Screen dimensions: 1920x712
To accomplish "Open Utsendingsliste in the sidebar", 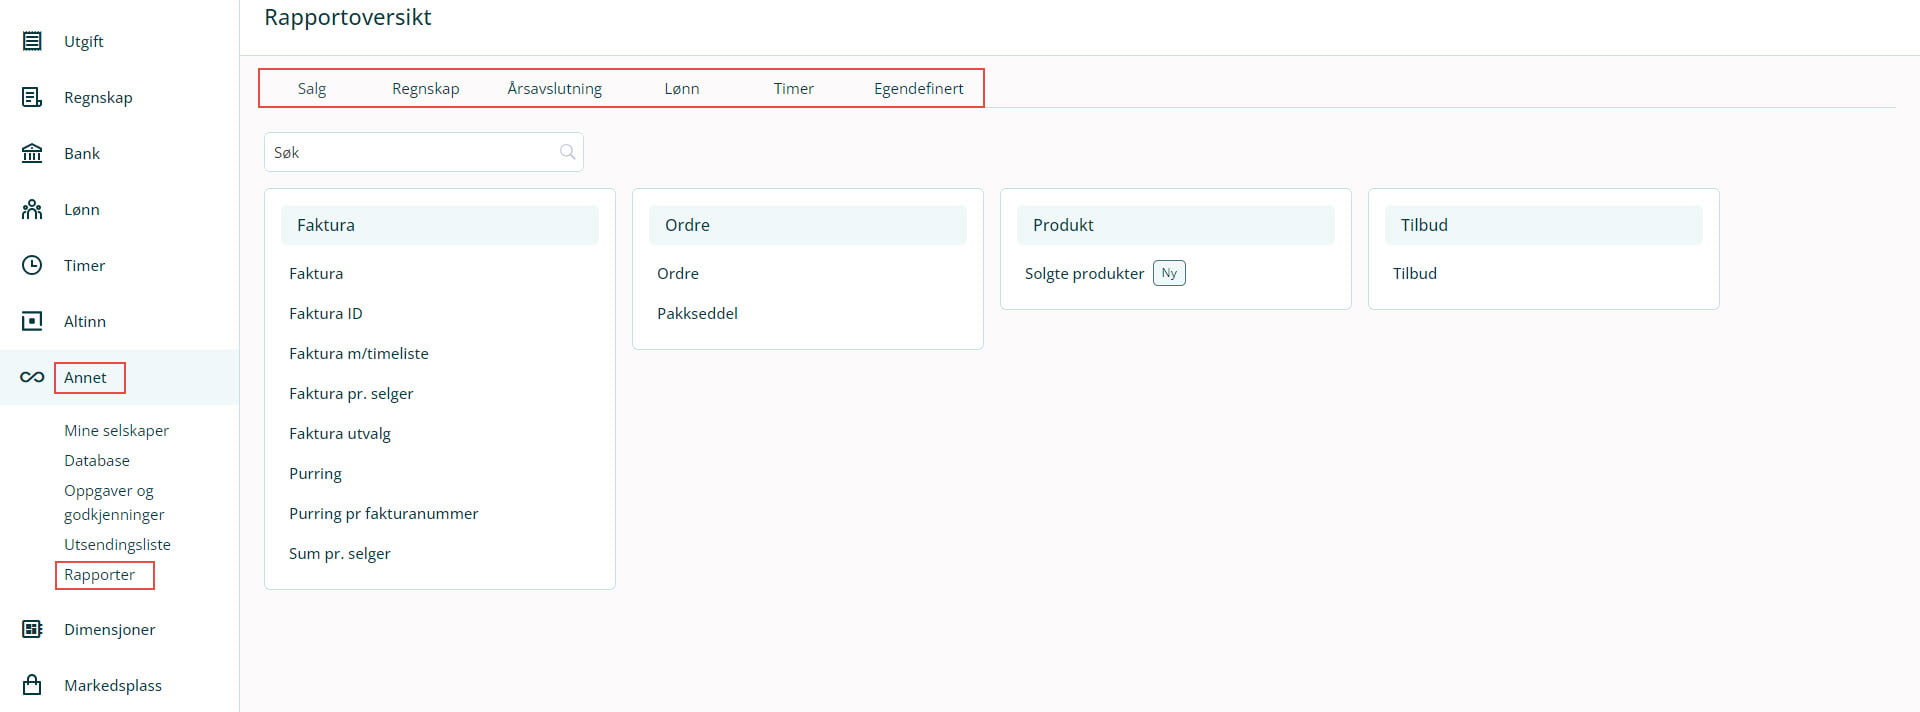I will pos(117,544).
